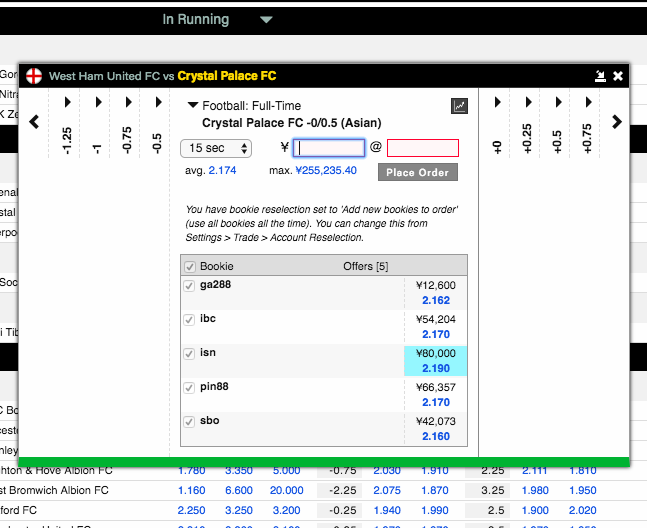647x528 pixels.
Task: Click odds 2.075 in the -2.25 handicap row
Action: 387,490
